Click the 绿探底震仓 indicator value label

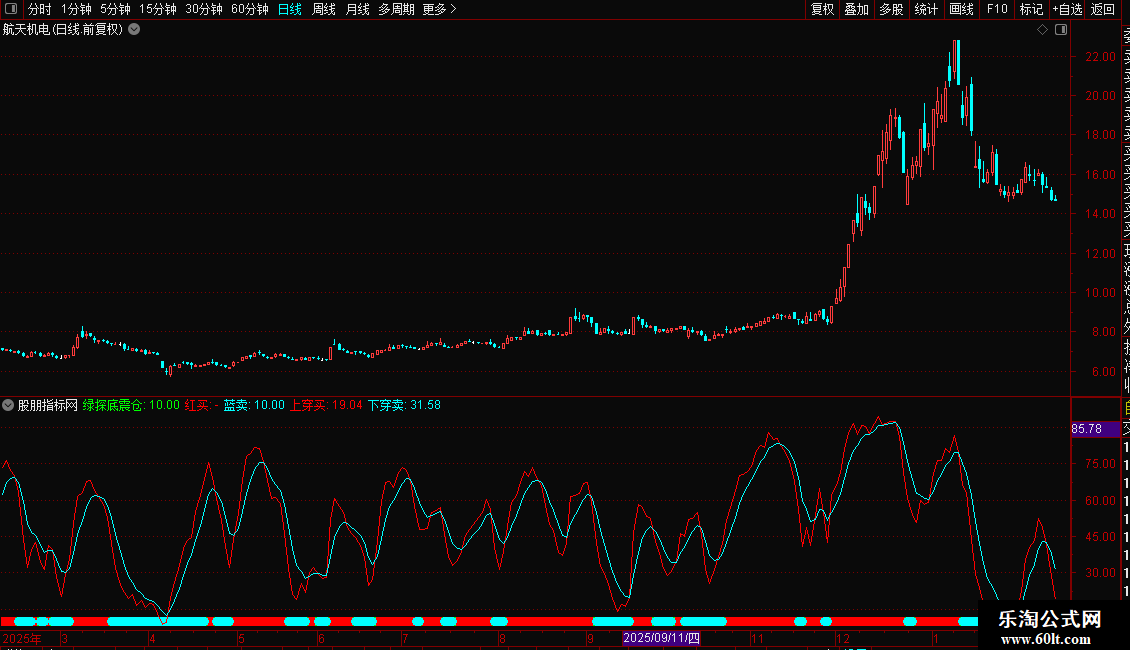click(131, 405)
